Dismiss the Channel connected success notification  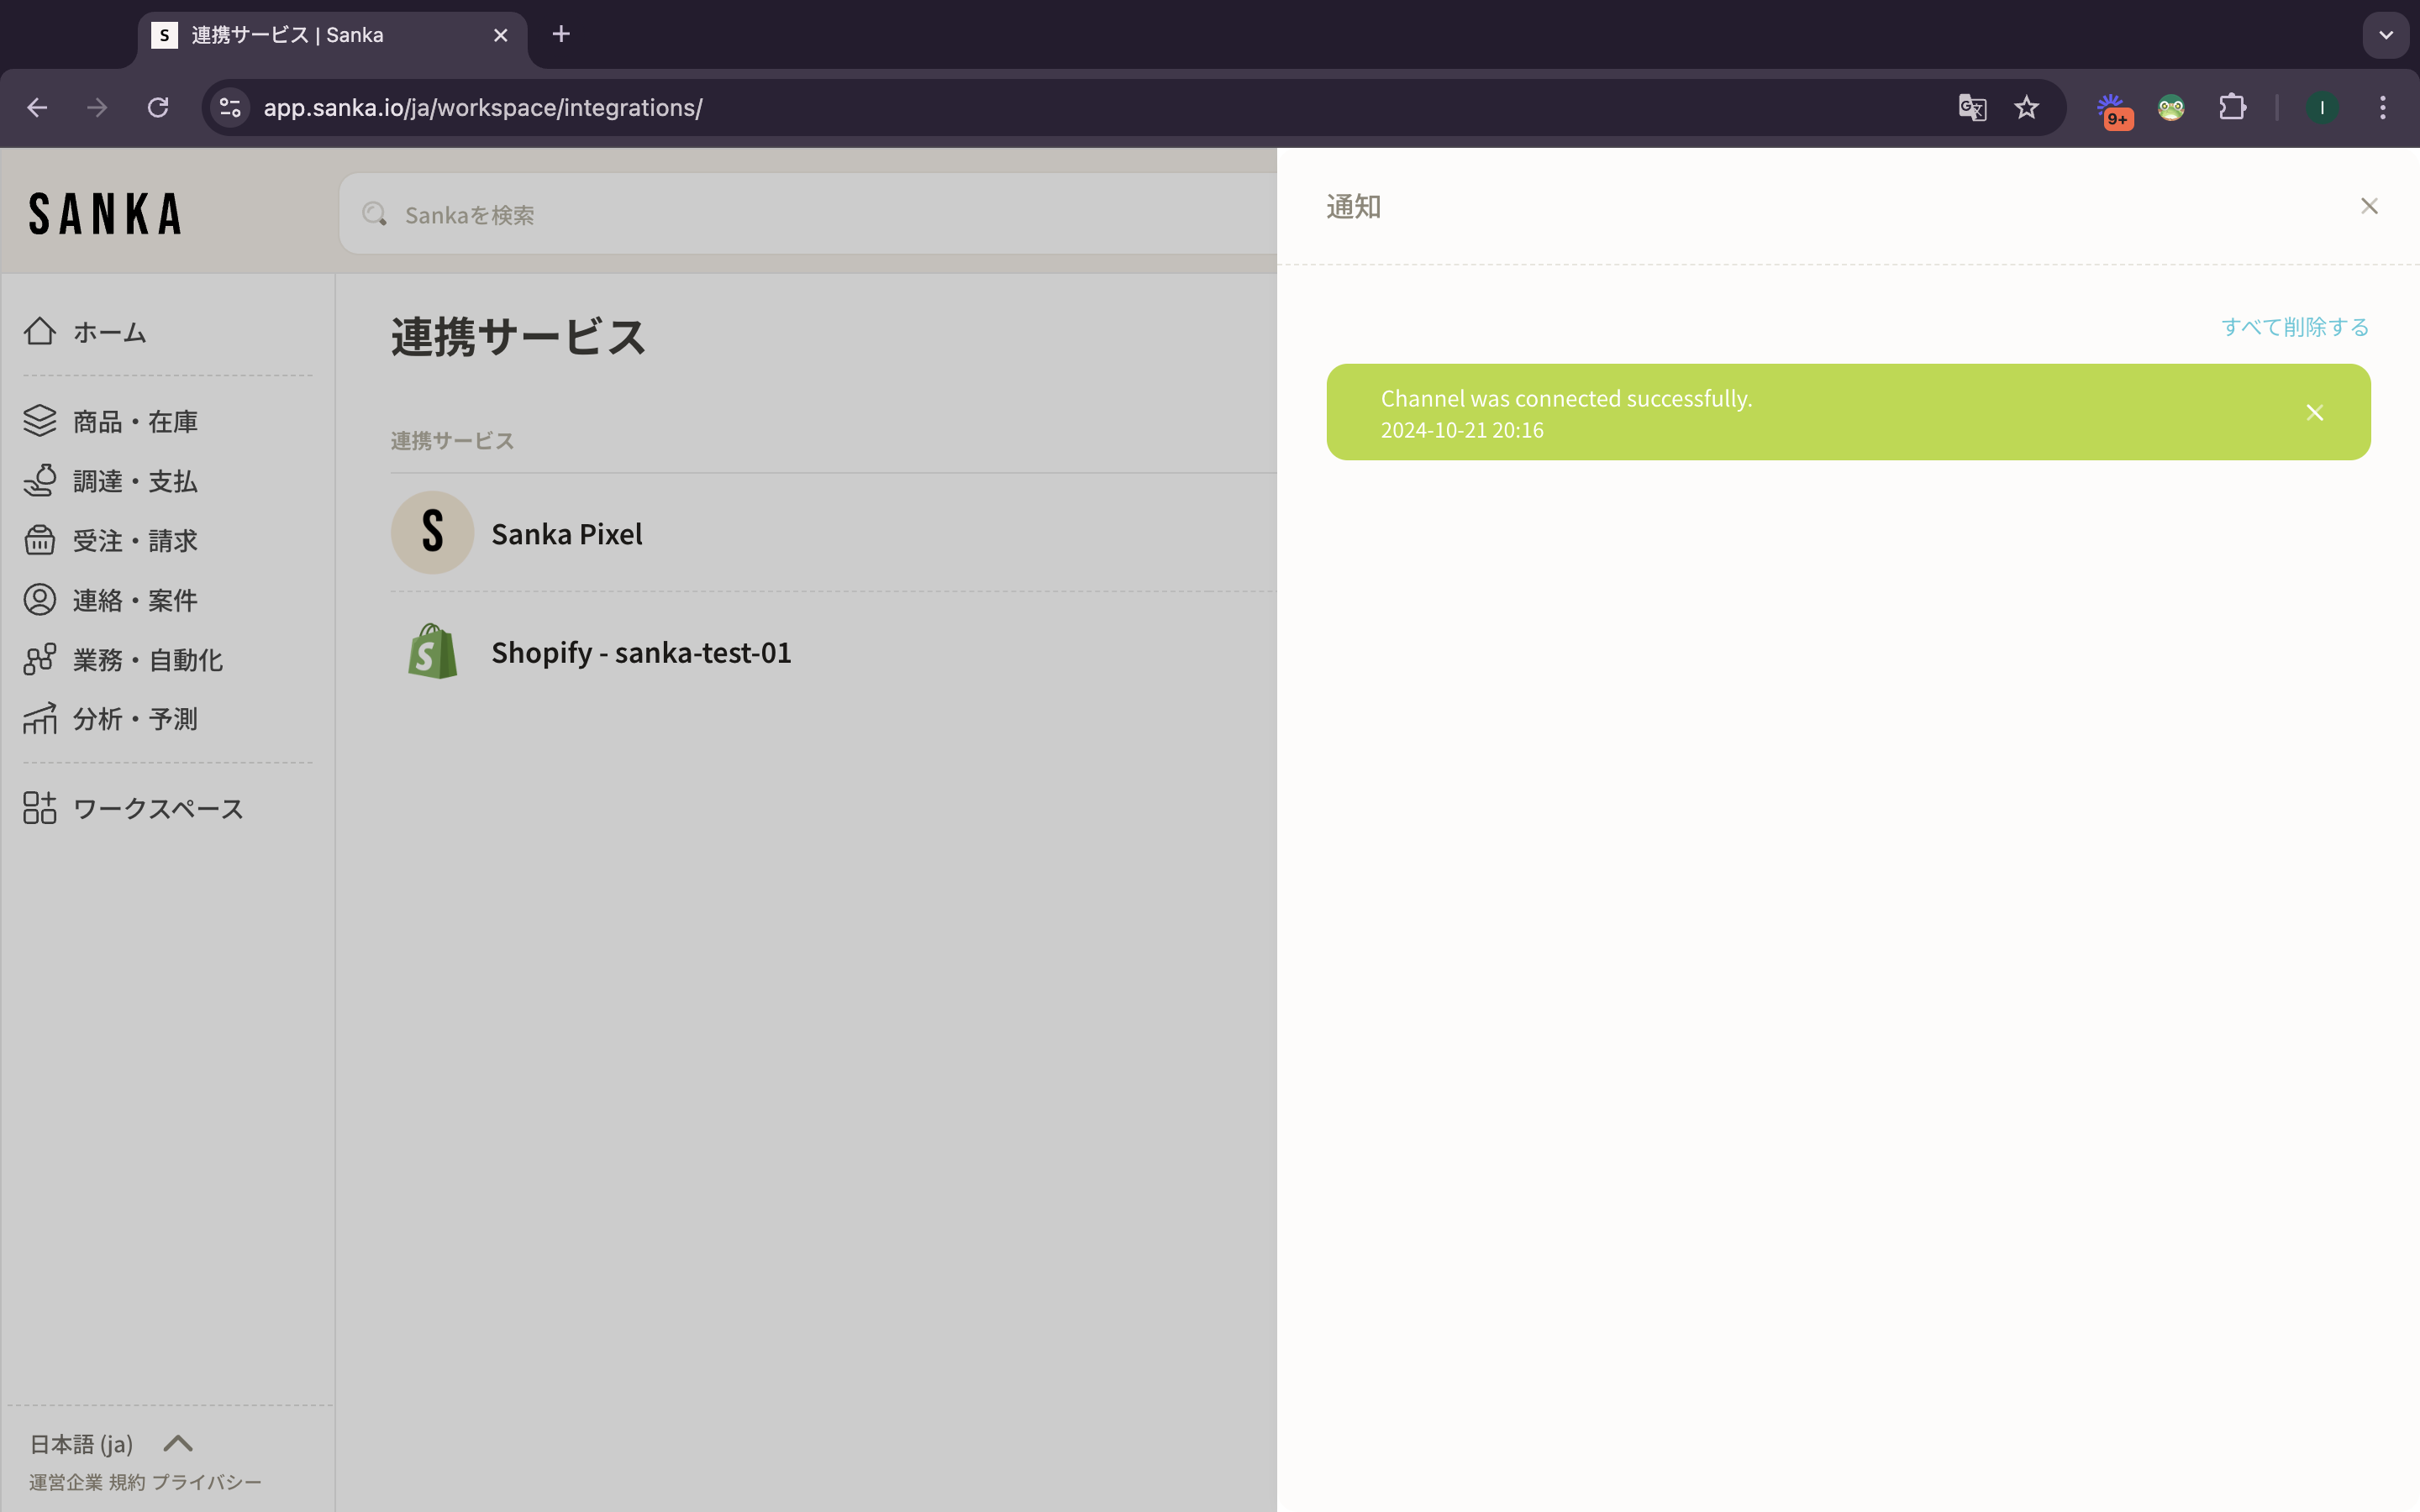2314,413
